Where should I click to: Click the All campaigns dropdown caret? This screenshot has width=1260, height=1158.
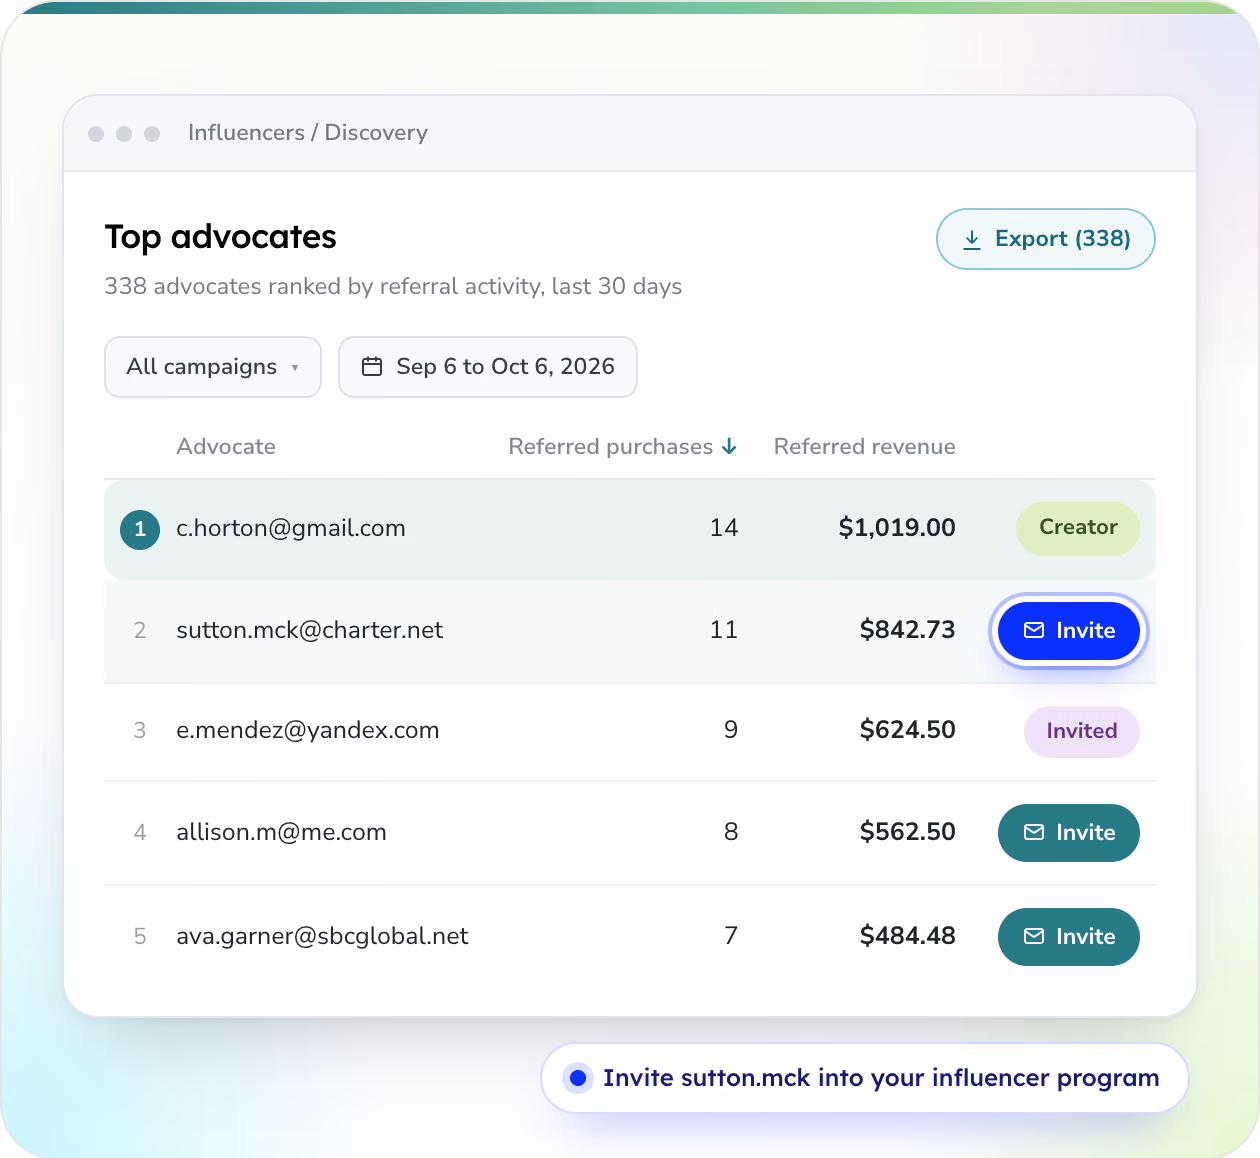click(295, 368)
